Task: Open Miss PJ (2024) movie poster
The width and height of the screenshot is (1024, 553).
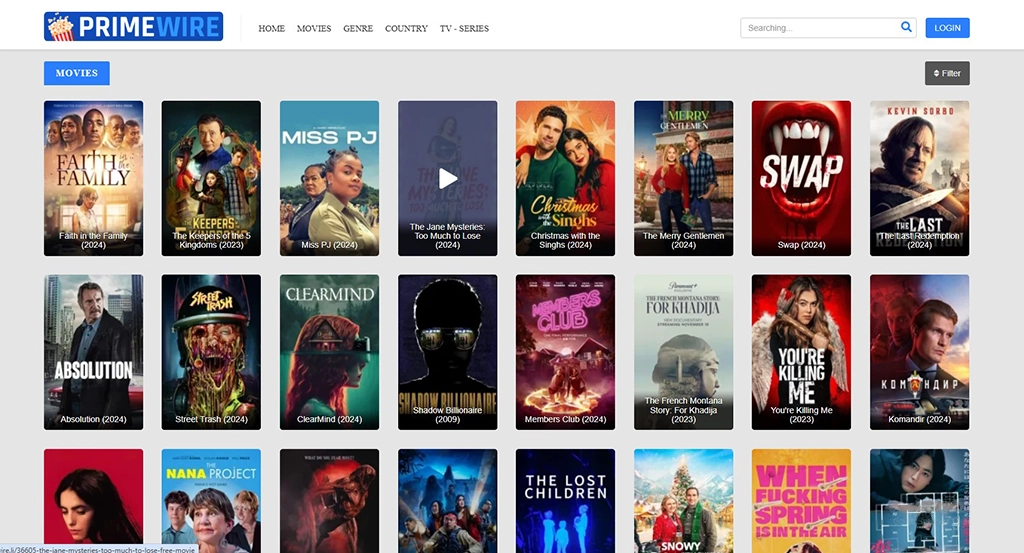Action: click(329, 170)
